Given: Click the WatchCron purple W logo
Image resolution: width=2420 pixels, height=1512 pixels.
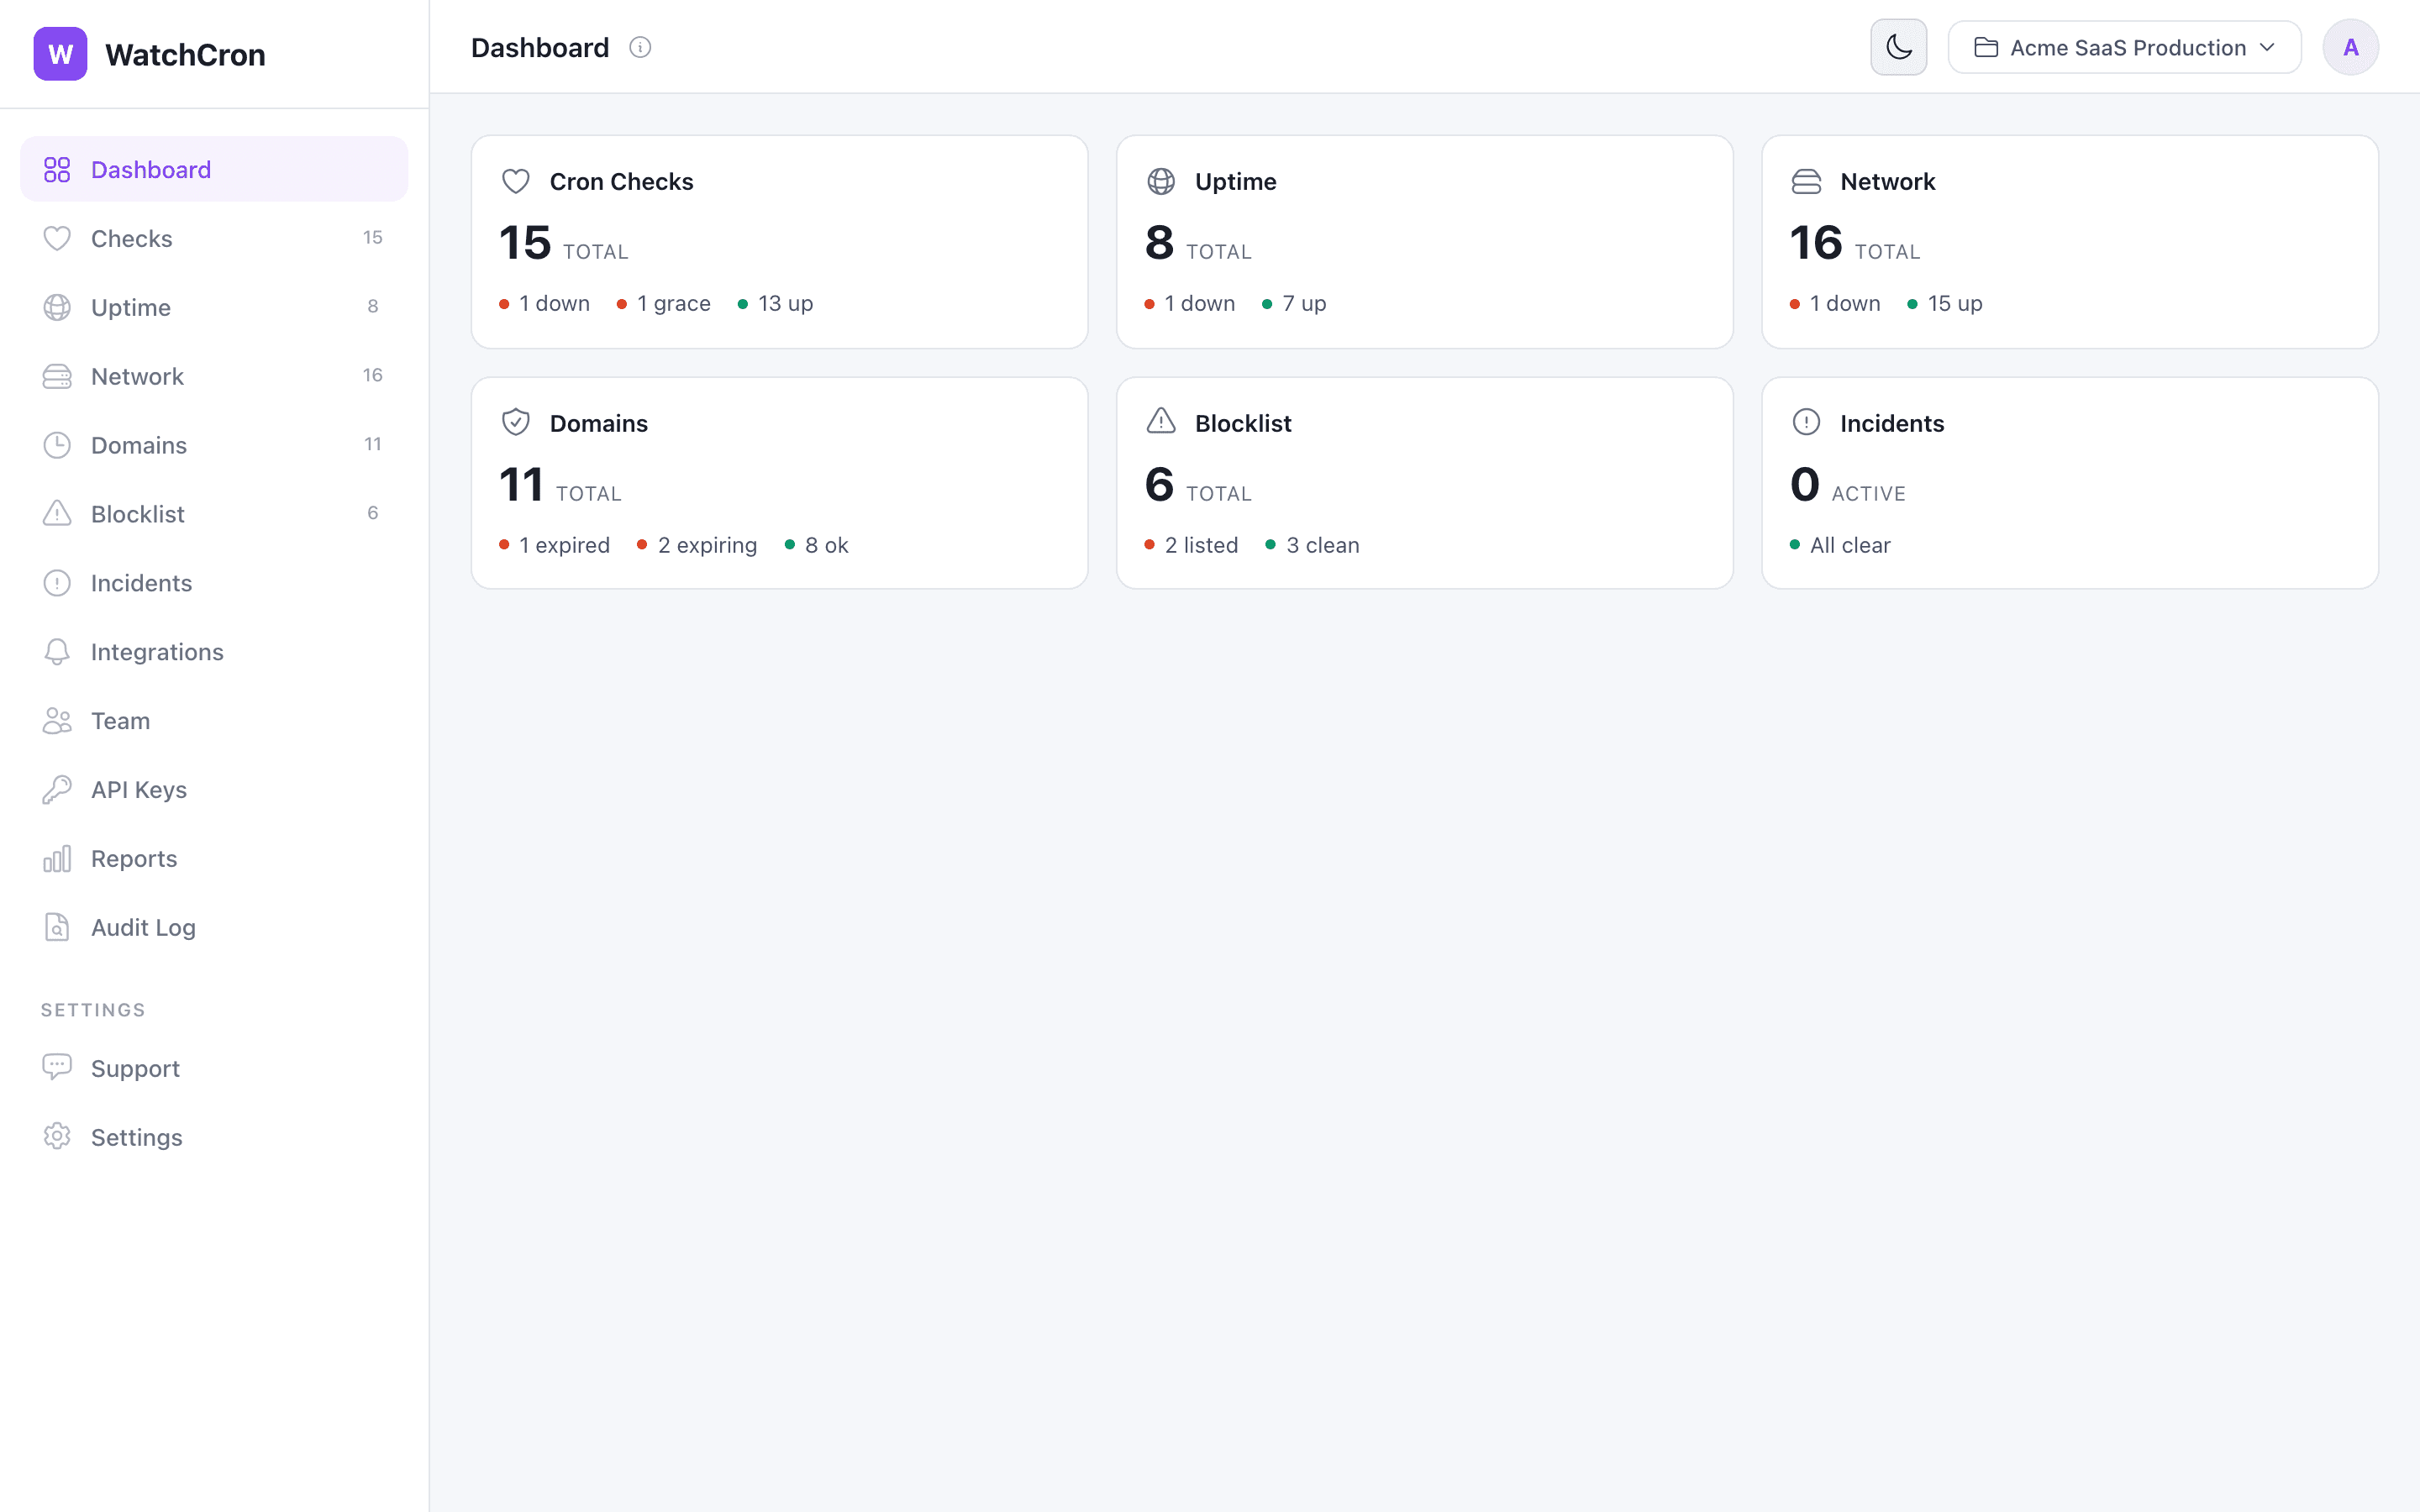Looking at the screenshot, I should tap(60, 54).
